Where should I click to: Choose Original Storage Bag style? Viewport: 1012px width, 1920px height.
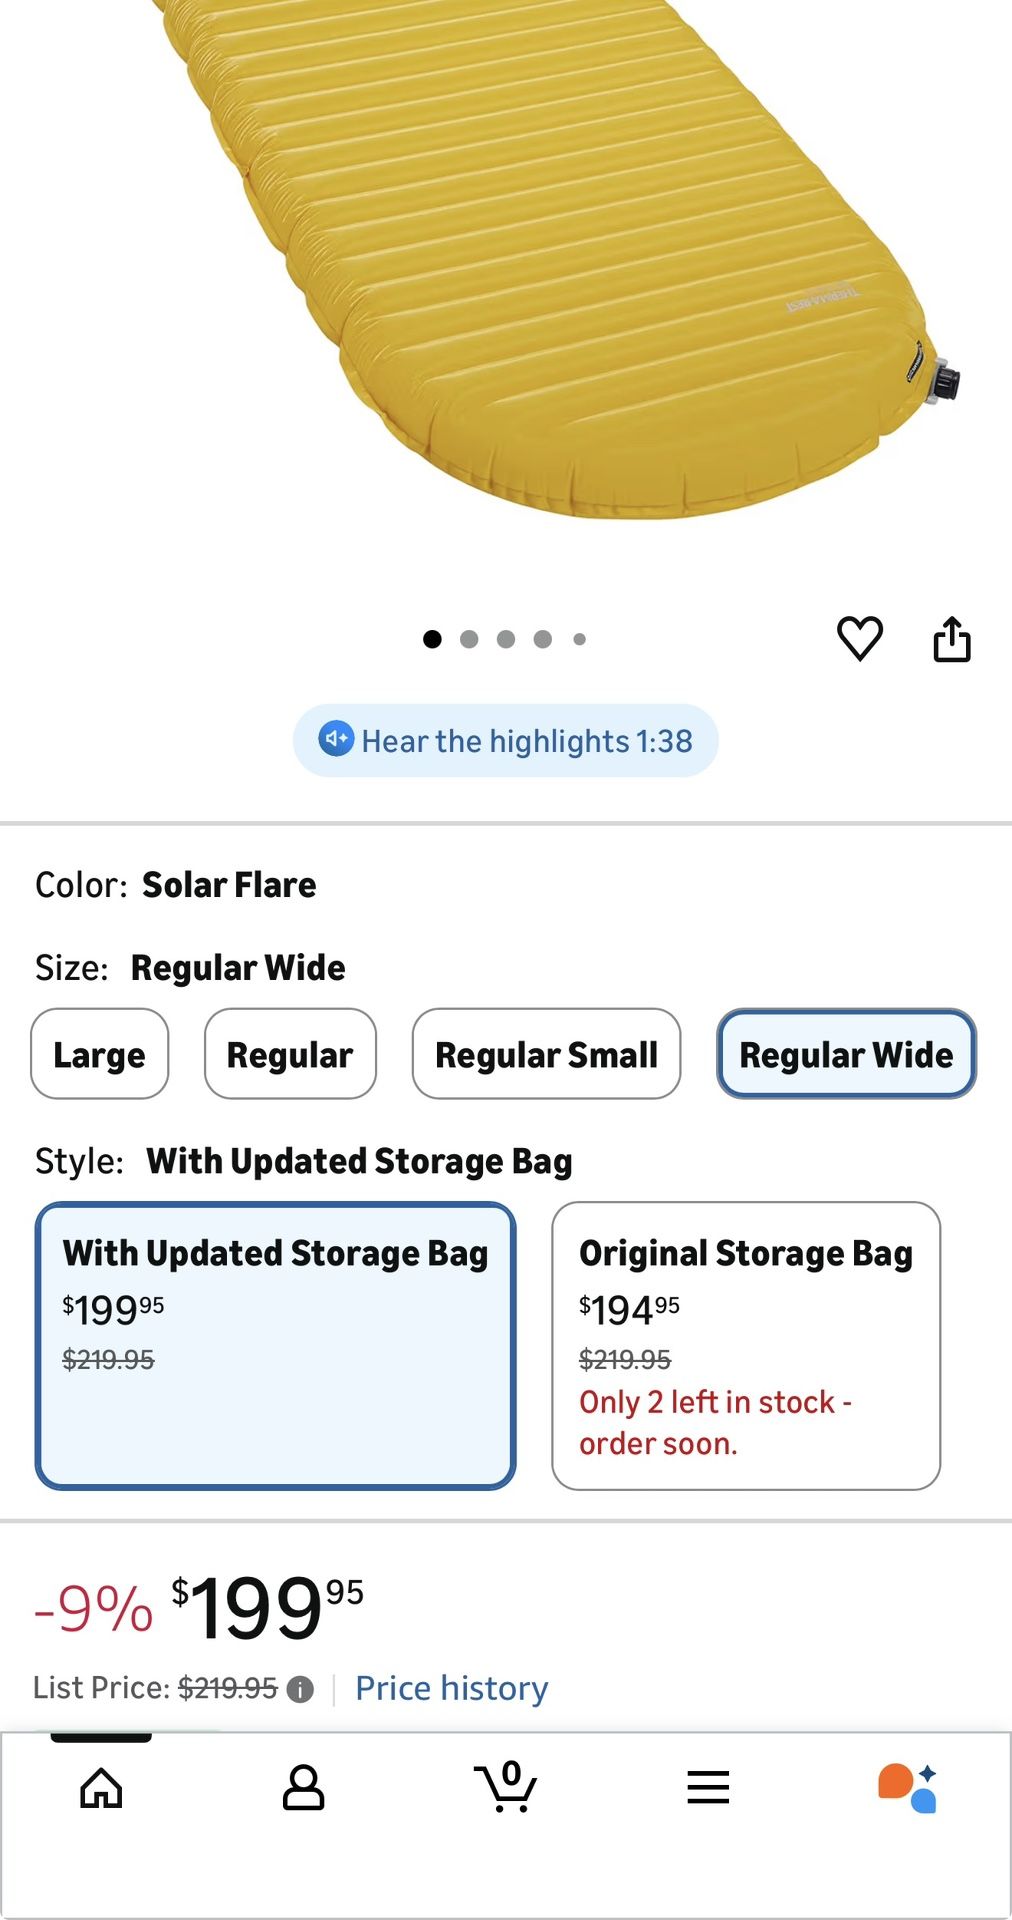click(746, 1345)
